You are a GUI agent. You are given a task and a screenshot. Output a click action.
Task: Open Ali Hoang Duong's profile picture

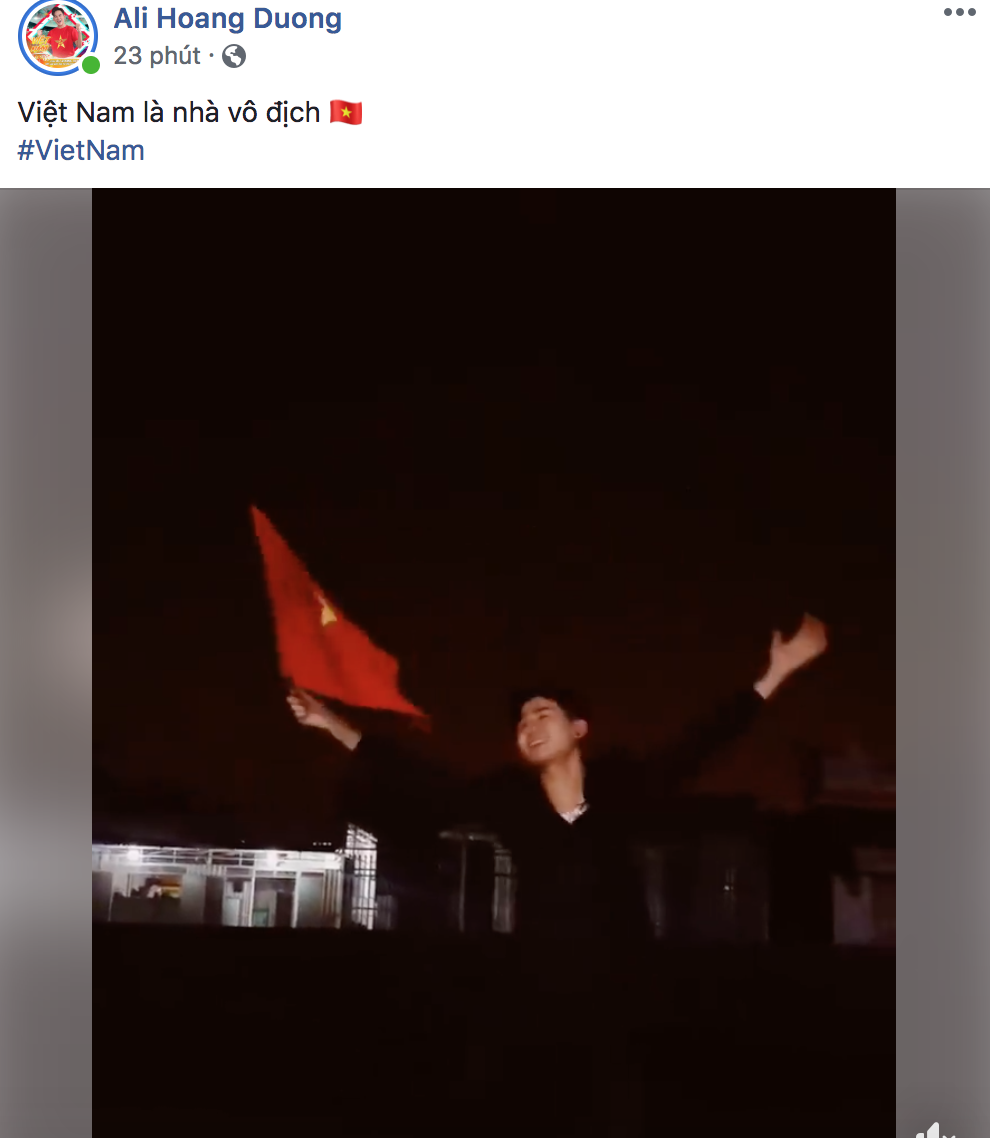tap(57, 38)
